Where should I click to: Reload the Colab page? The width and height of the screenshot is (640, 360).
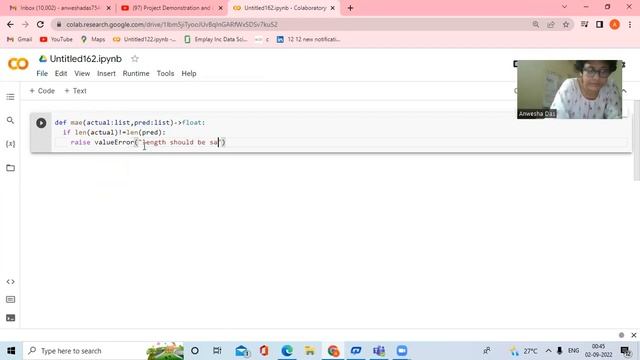click(40, 24)
